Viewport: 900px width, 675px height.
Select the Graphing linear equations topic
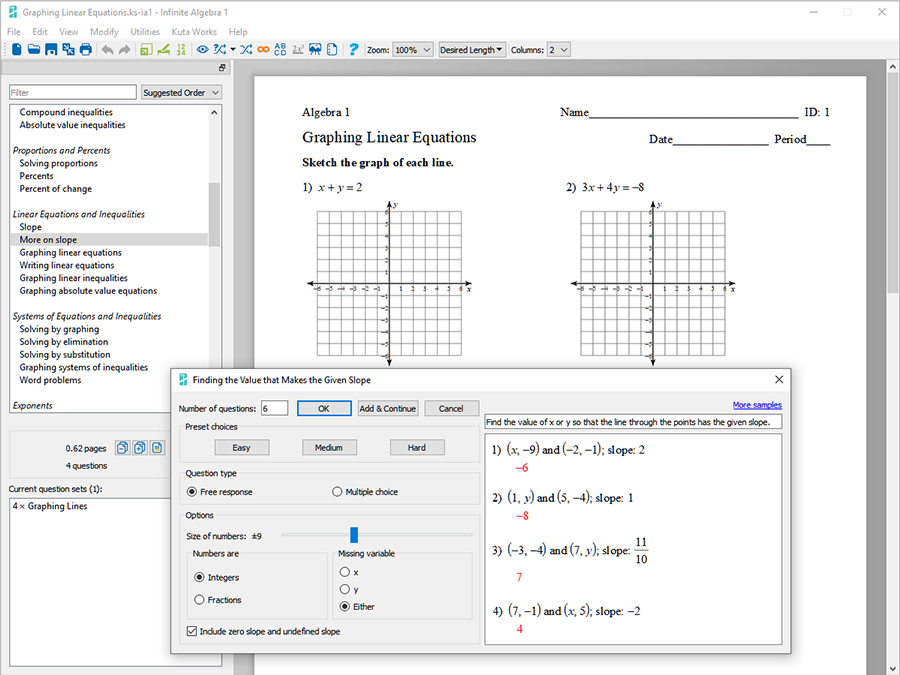tap(71, 253)
